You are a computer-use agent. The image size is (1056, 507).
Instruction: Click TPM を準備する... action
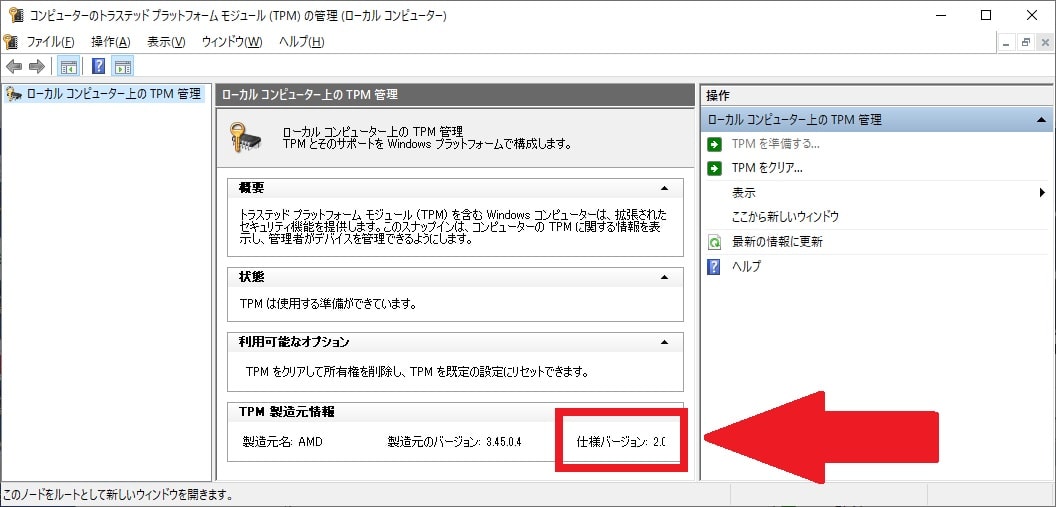775,144
